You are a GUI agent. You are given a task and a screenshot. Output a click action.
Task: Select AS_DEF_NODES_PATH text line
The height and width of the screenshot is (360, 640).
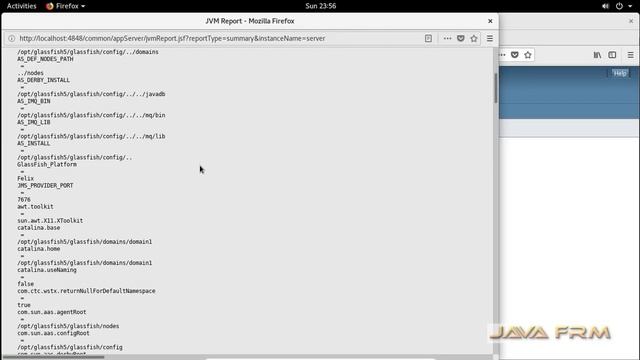point(45,59)
